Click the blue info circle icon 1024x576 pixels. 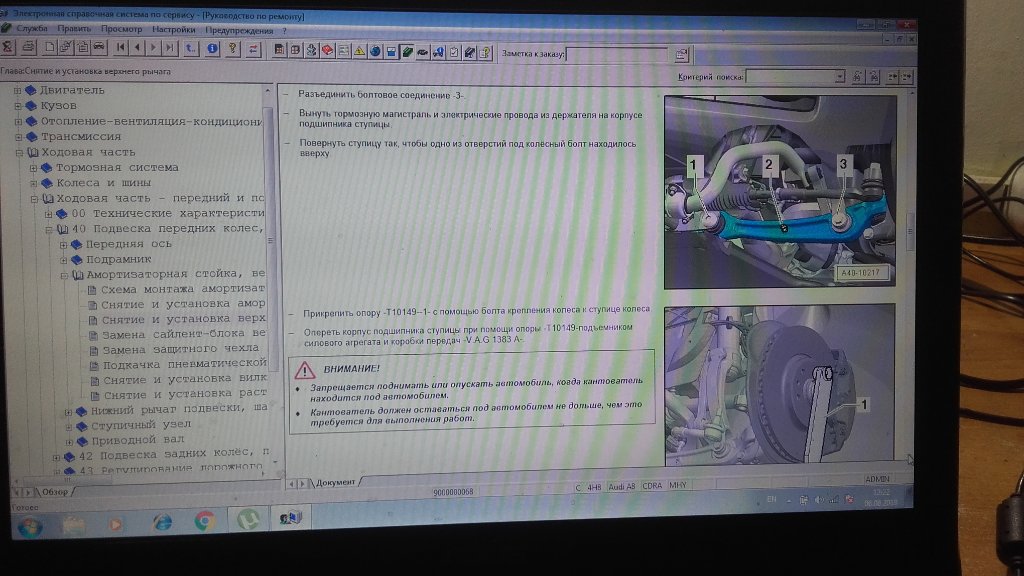[x=212, y=48]
